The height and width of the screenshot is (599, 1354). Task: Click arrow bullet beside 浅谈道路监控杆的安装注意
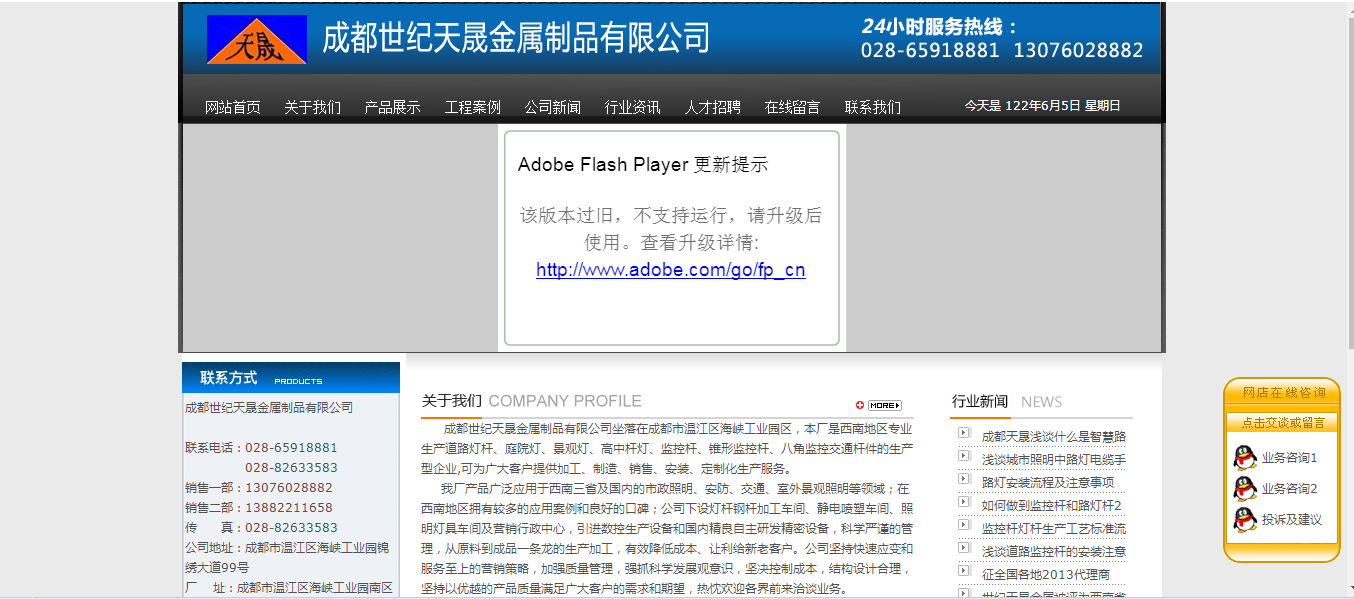click(x=964, y=548)
